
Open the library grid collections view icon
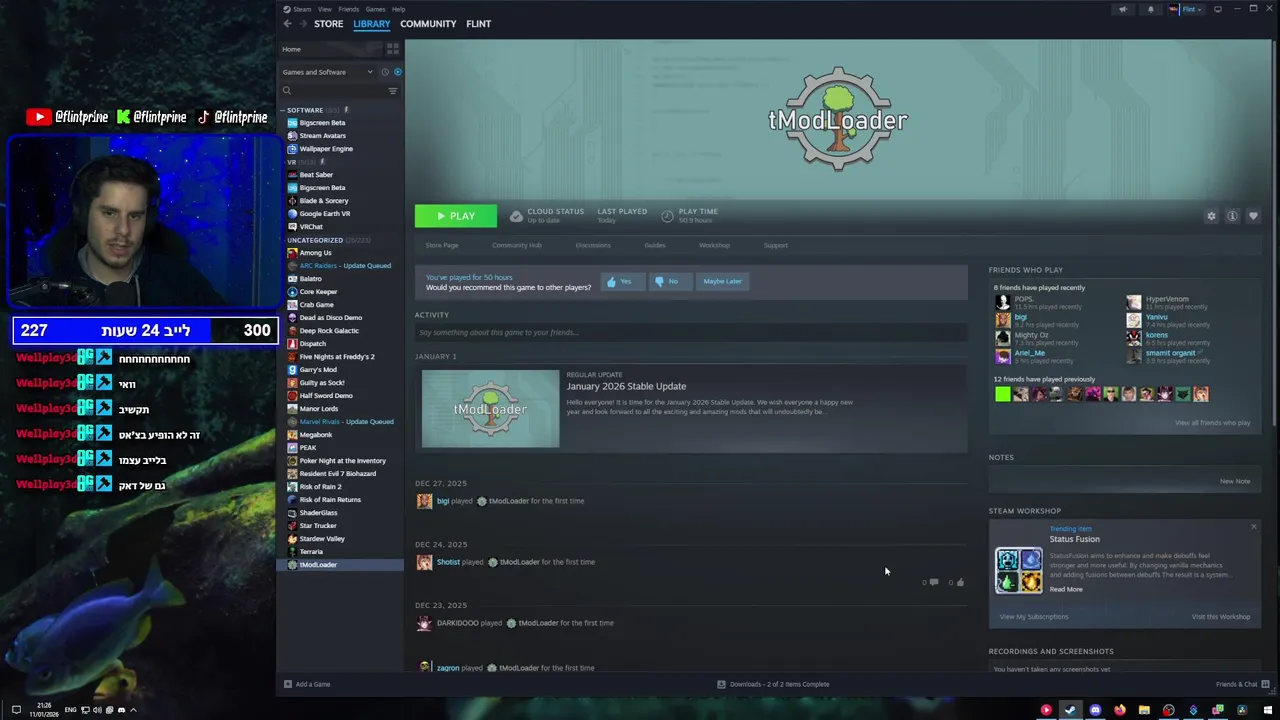[392, 49]
